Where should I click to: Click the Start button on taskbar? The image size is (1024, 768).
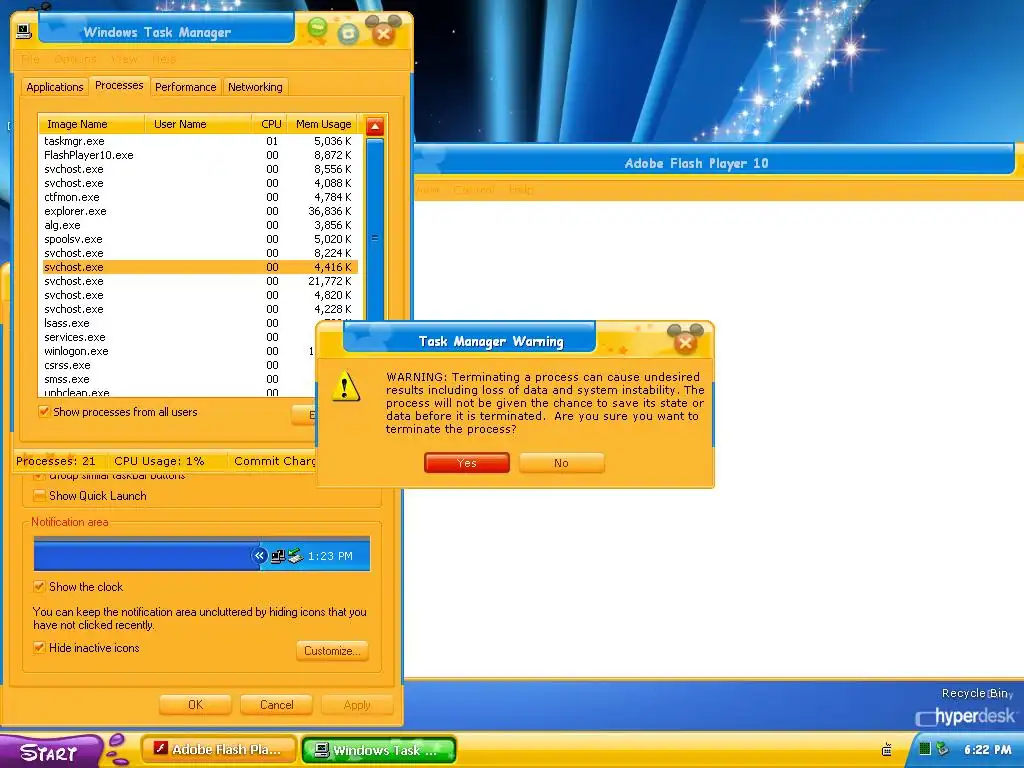49,752
